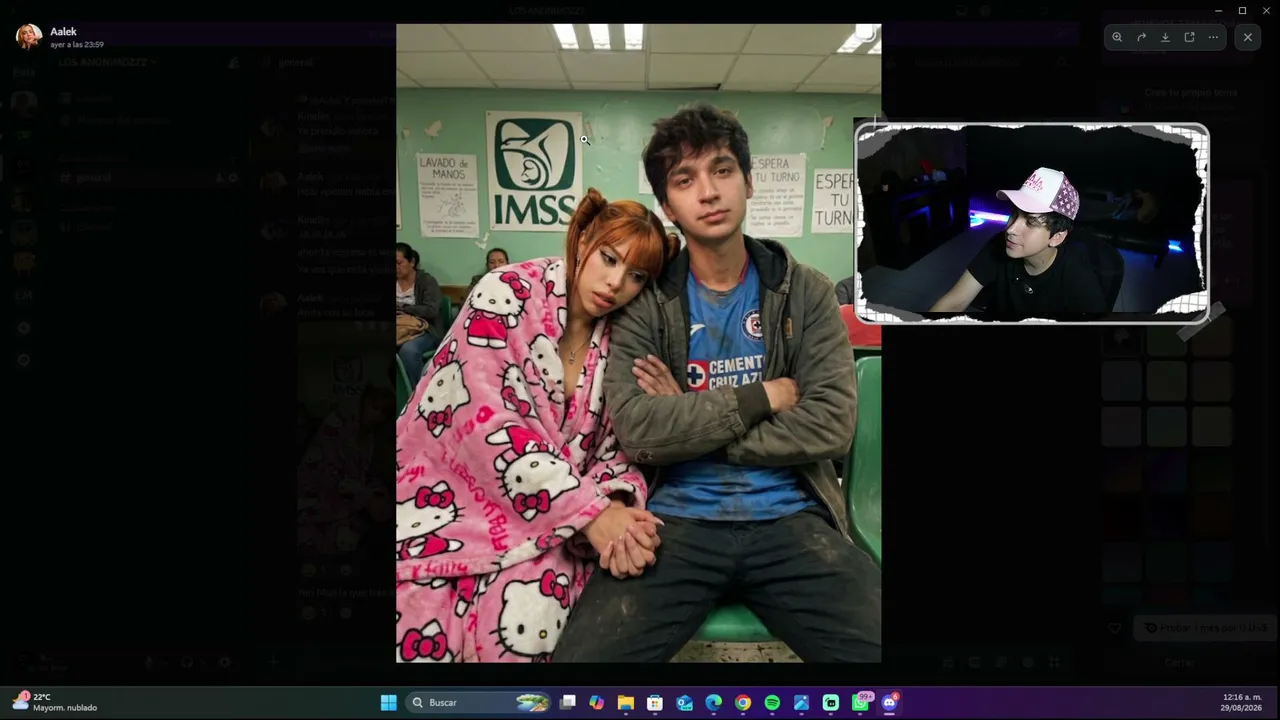This screenshot has width=1280, height=720.
Task: Open Microsoft Edge from the taskbar
Action: [714, 703]
